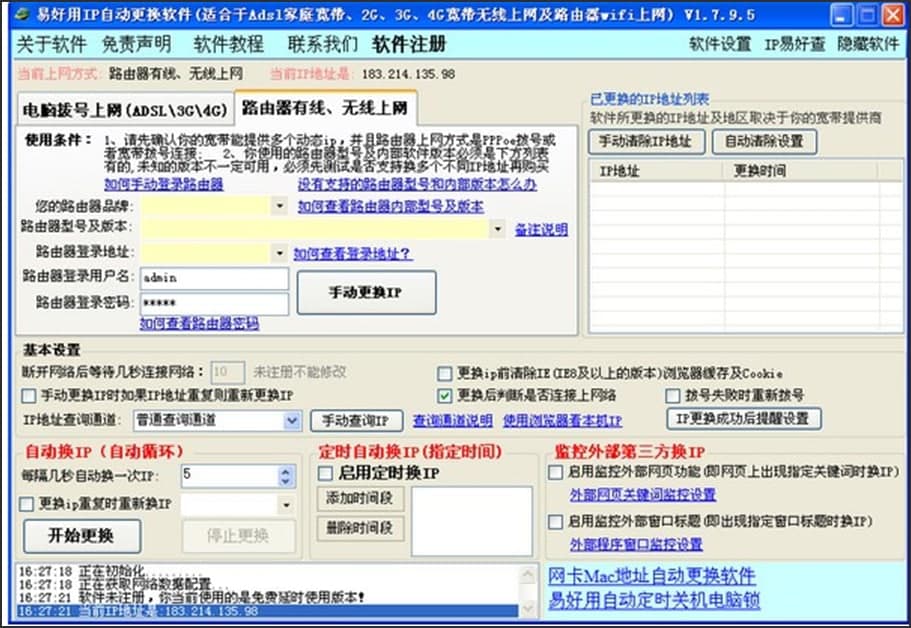
Task: Switch to 电脑拨号上网(ADSL\3G\4G) tab
Action: tap(125, 110)
